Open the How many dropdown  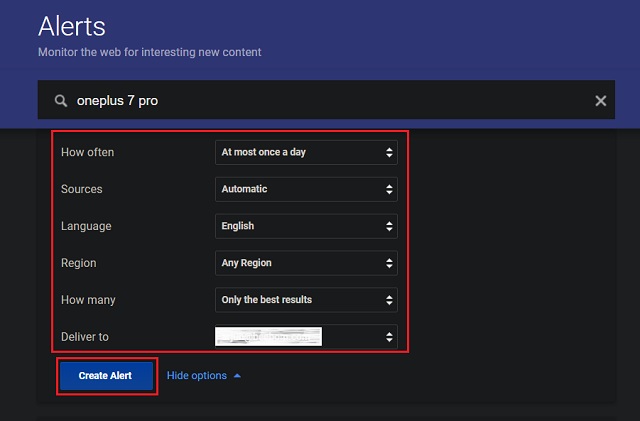click(x=306, y=300)
